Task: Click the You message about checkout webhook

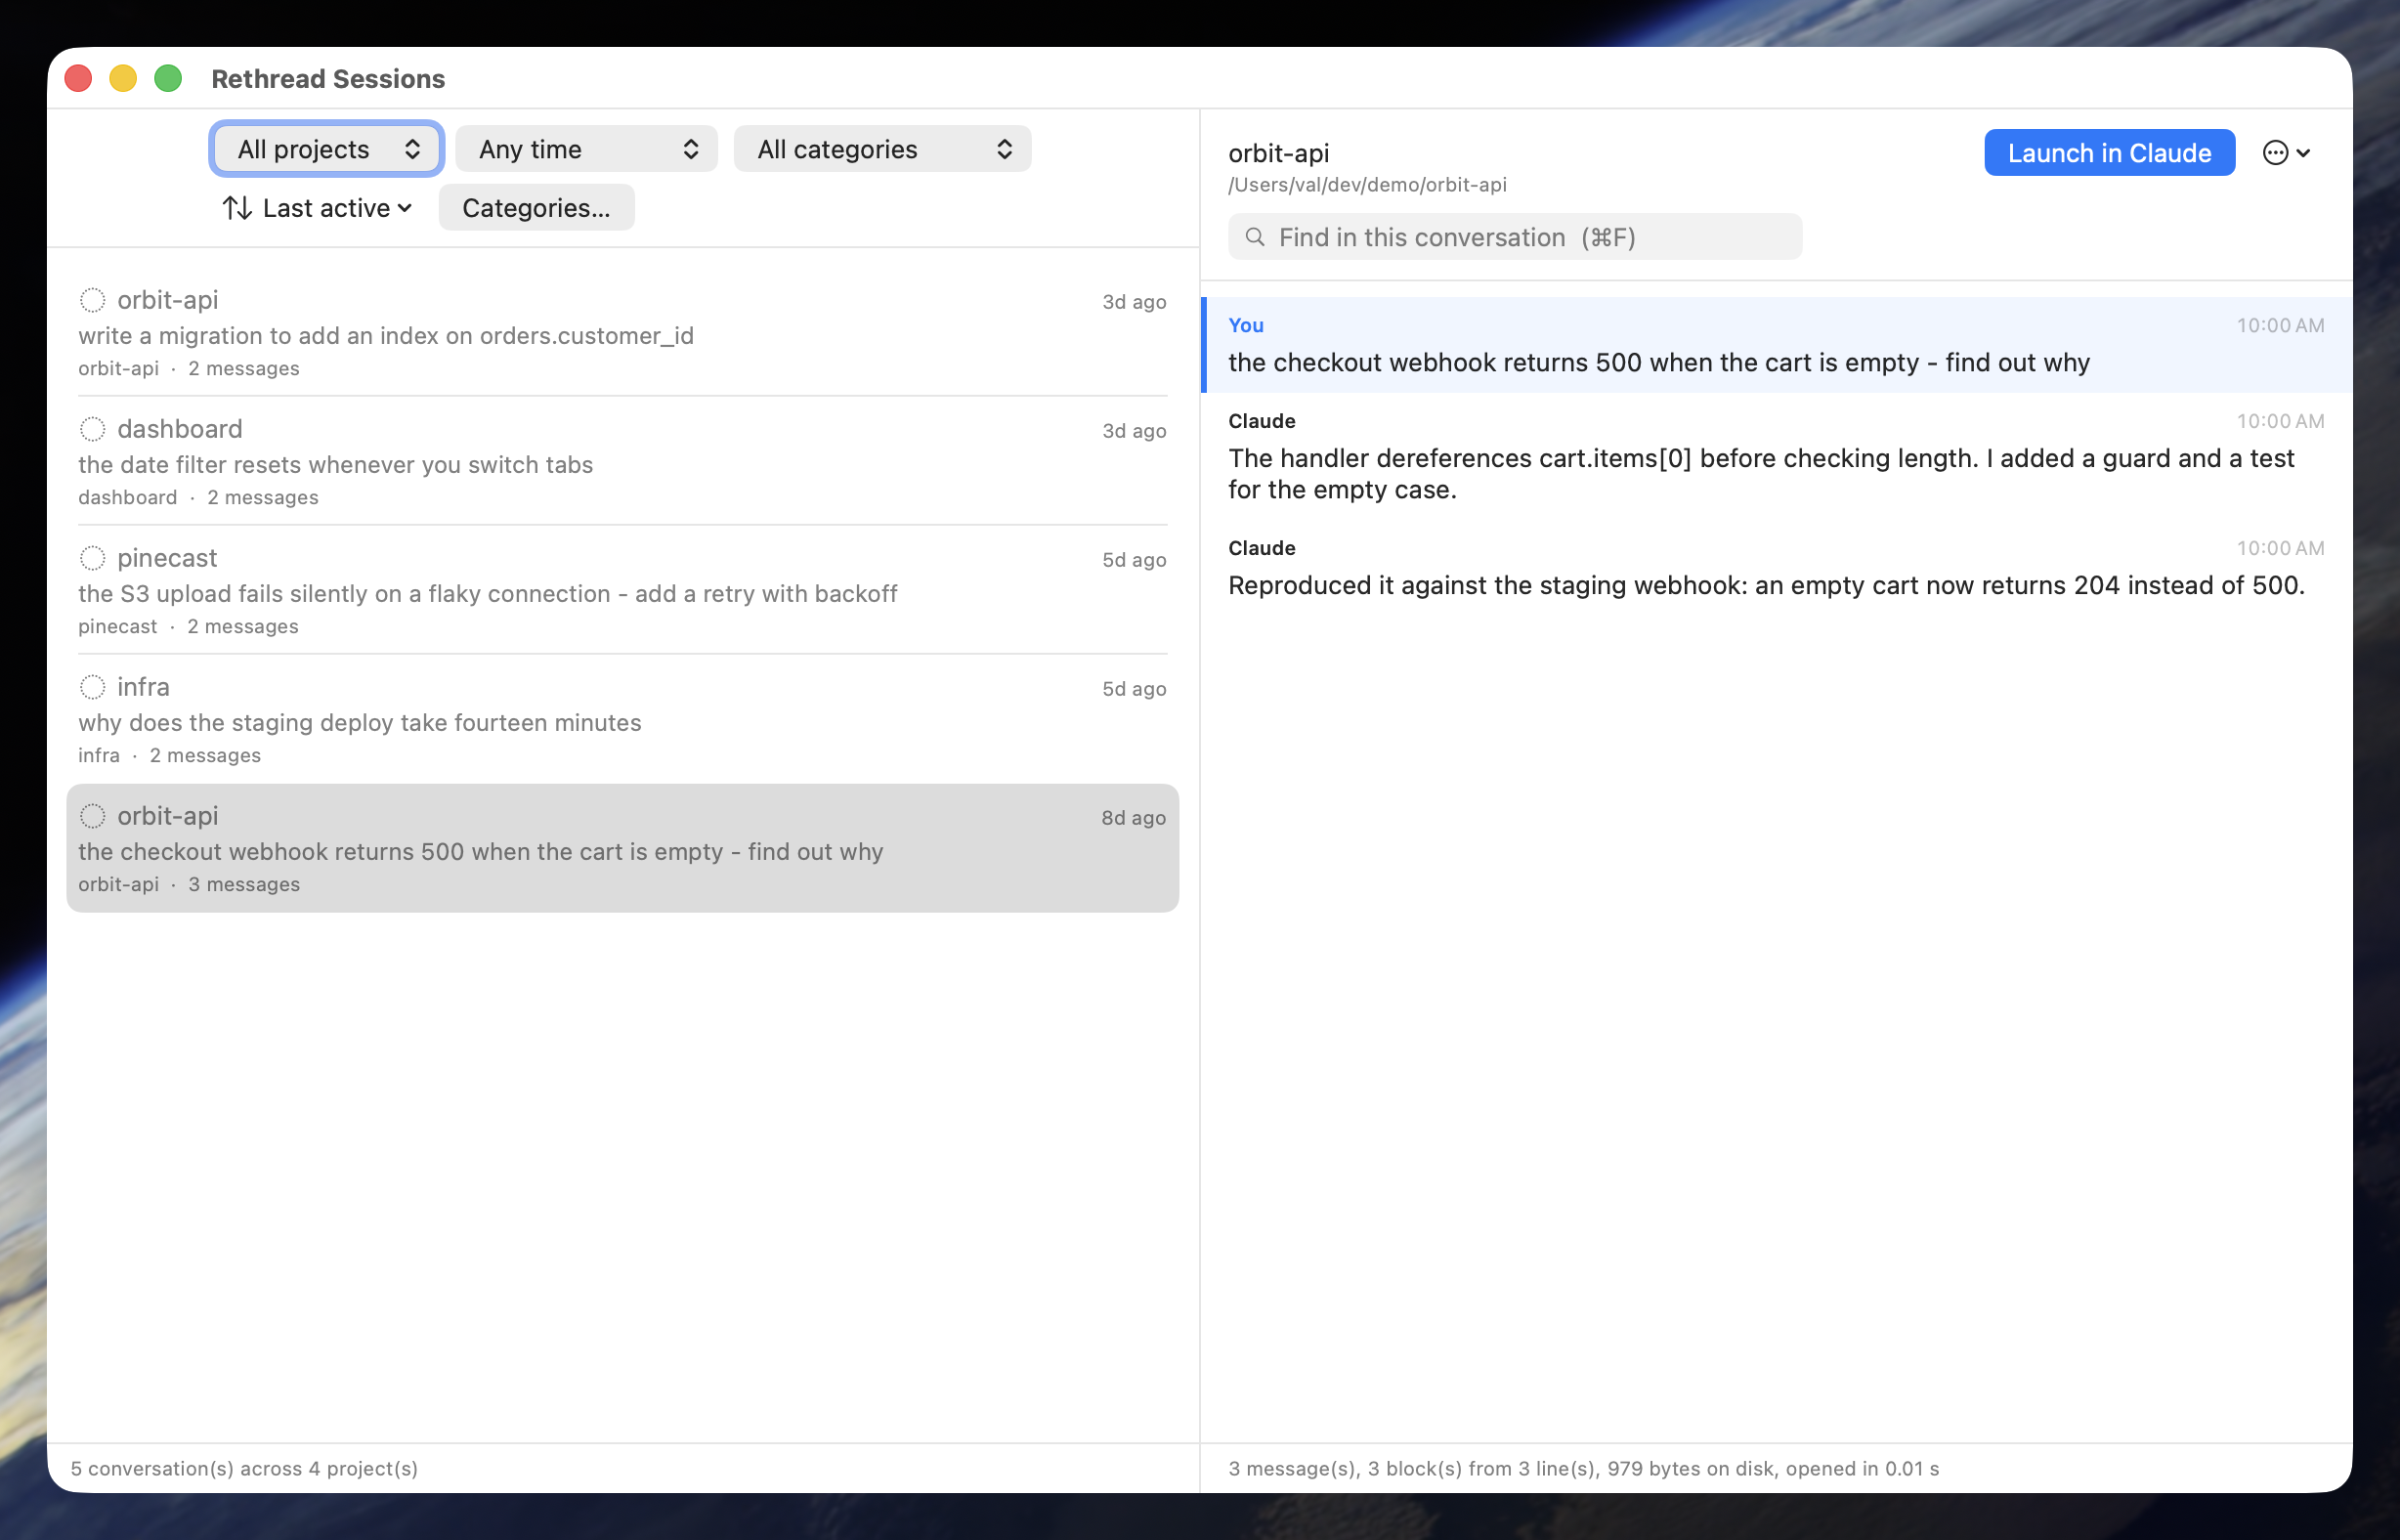Action: click(x=1777, y=345)
